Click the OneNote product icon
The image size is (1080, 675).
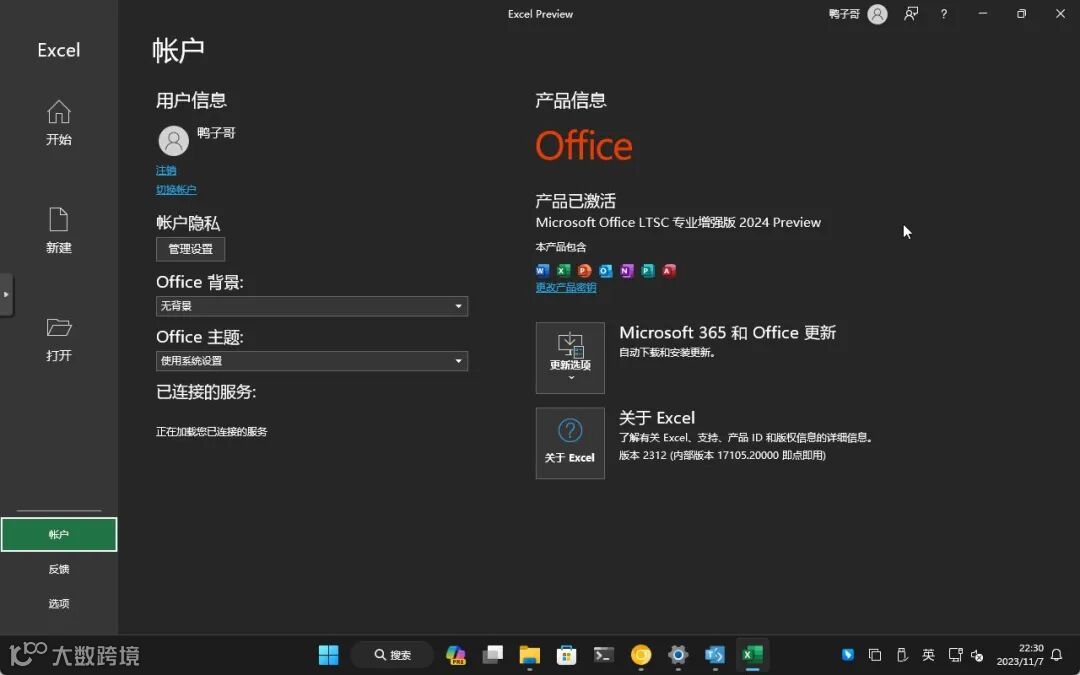pos(627,270)
